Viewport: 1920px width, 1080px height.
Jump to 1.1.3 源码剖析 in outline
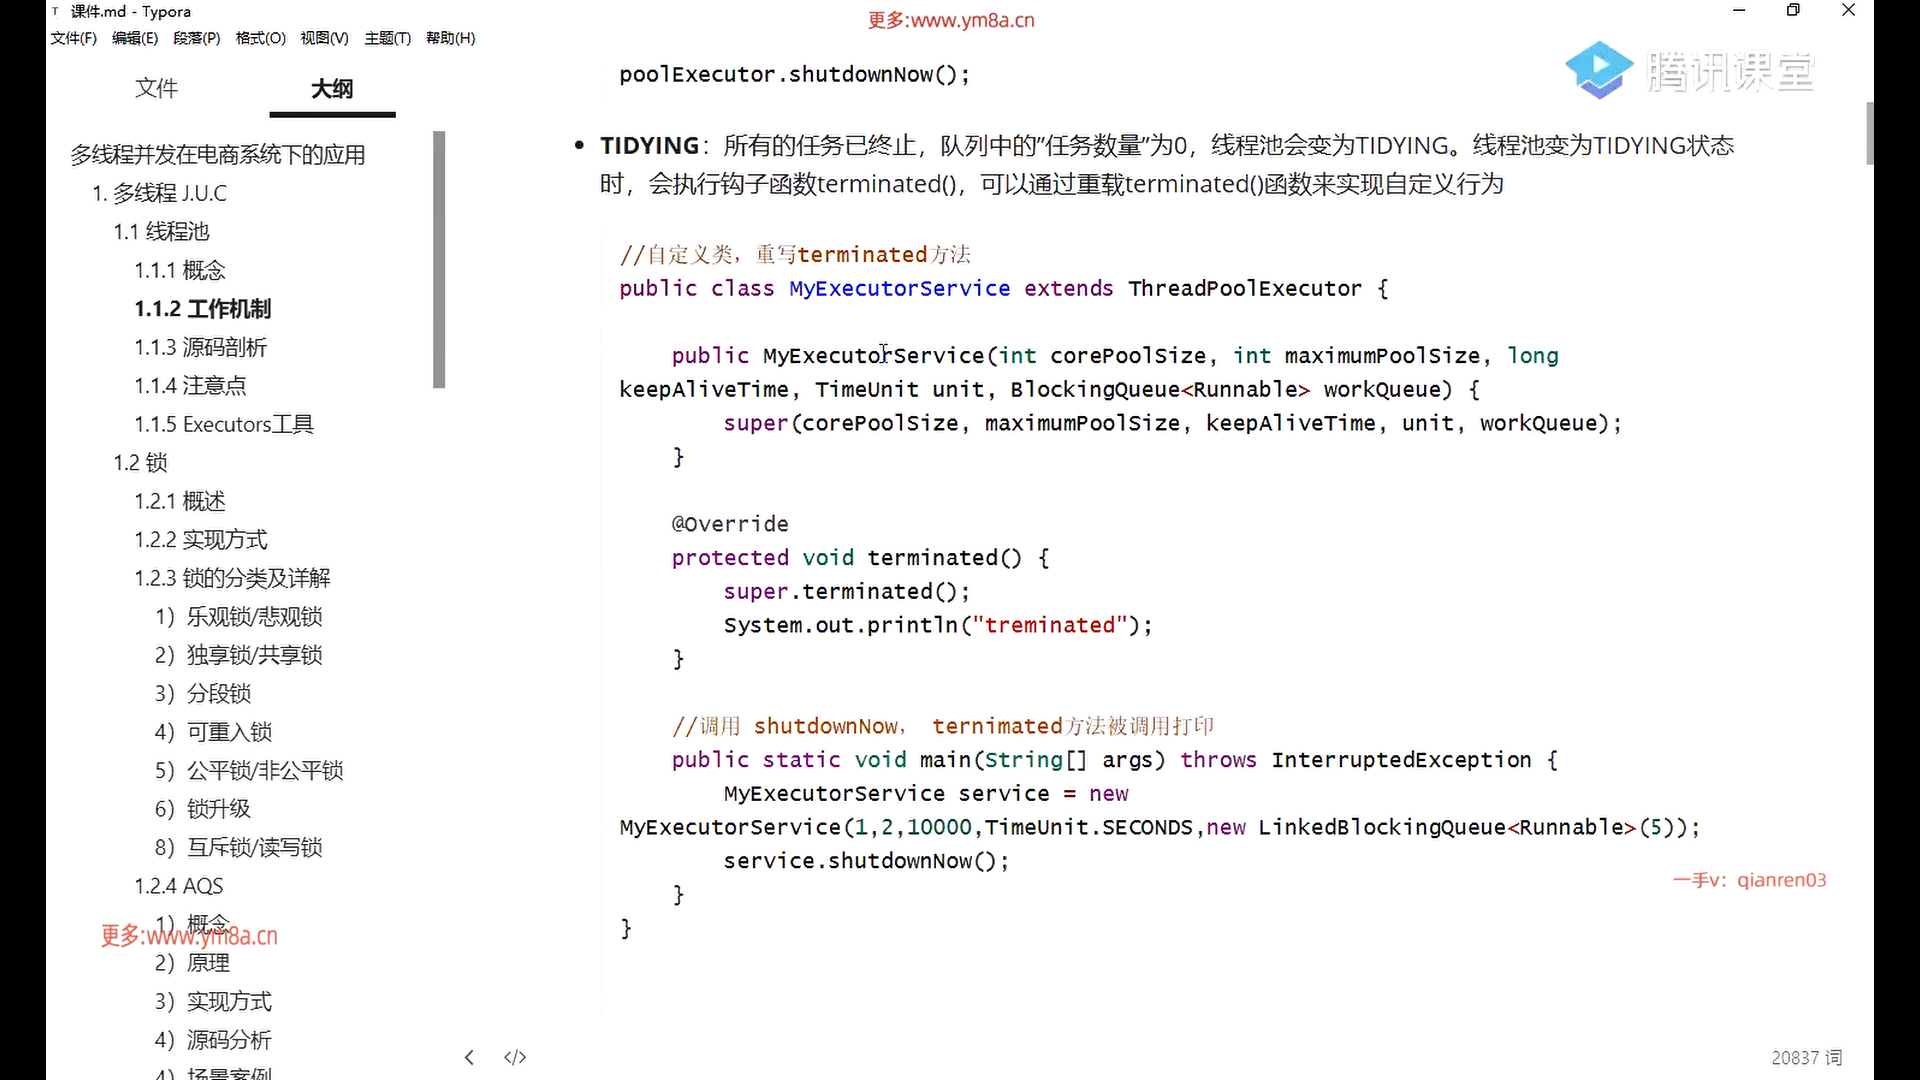click(x=200, y=347)
